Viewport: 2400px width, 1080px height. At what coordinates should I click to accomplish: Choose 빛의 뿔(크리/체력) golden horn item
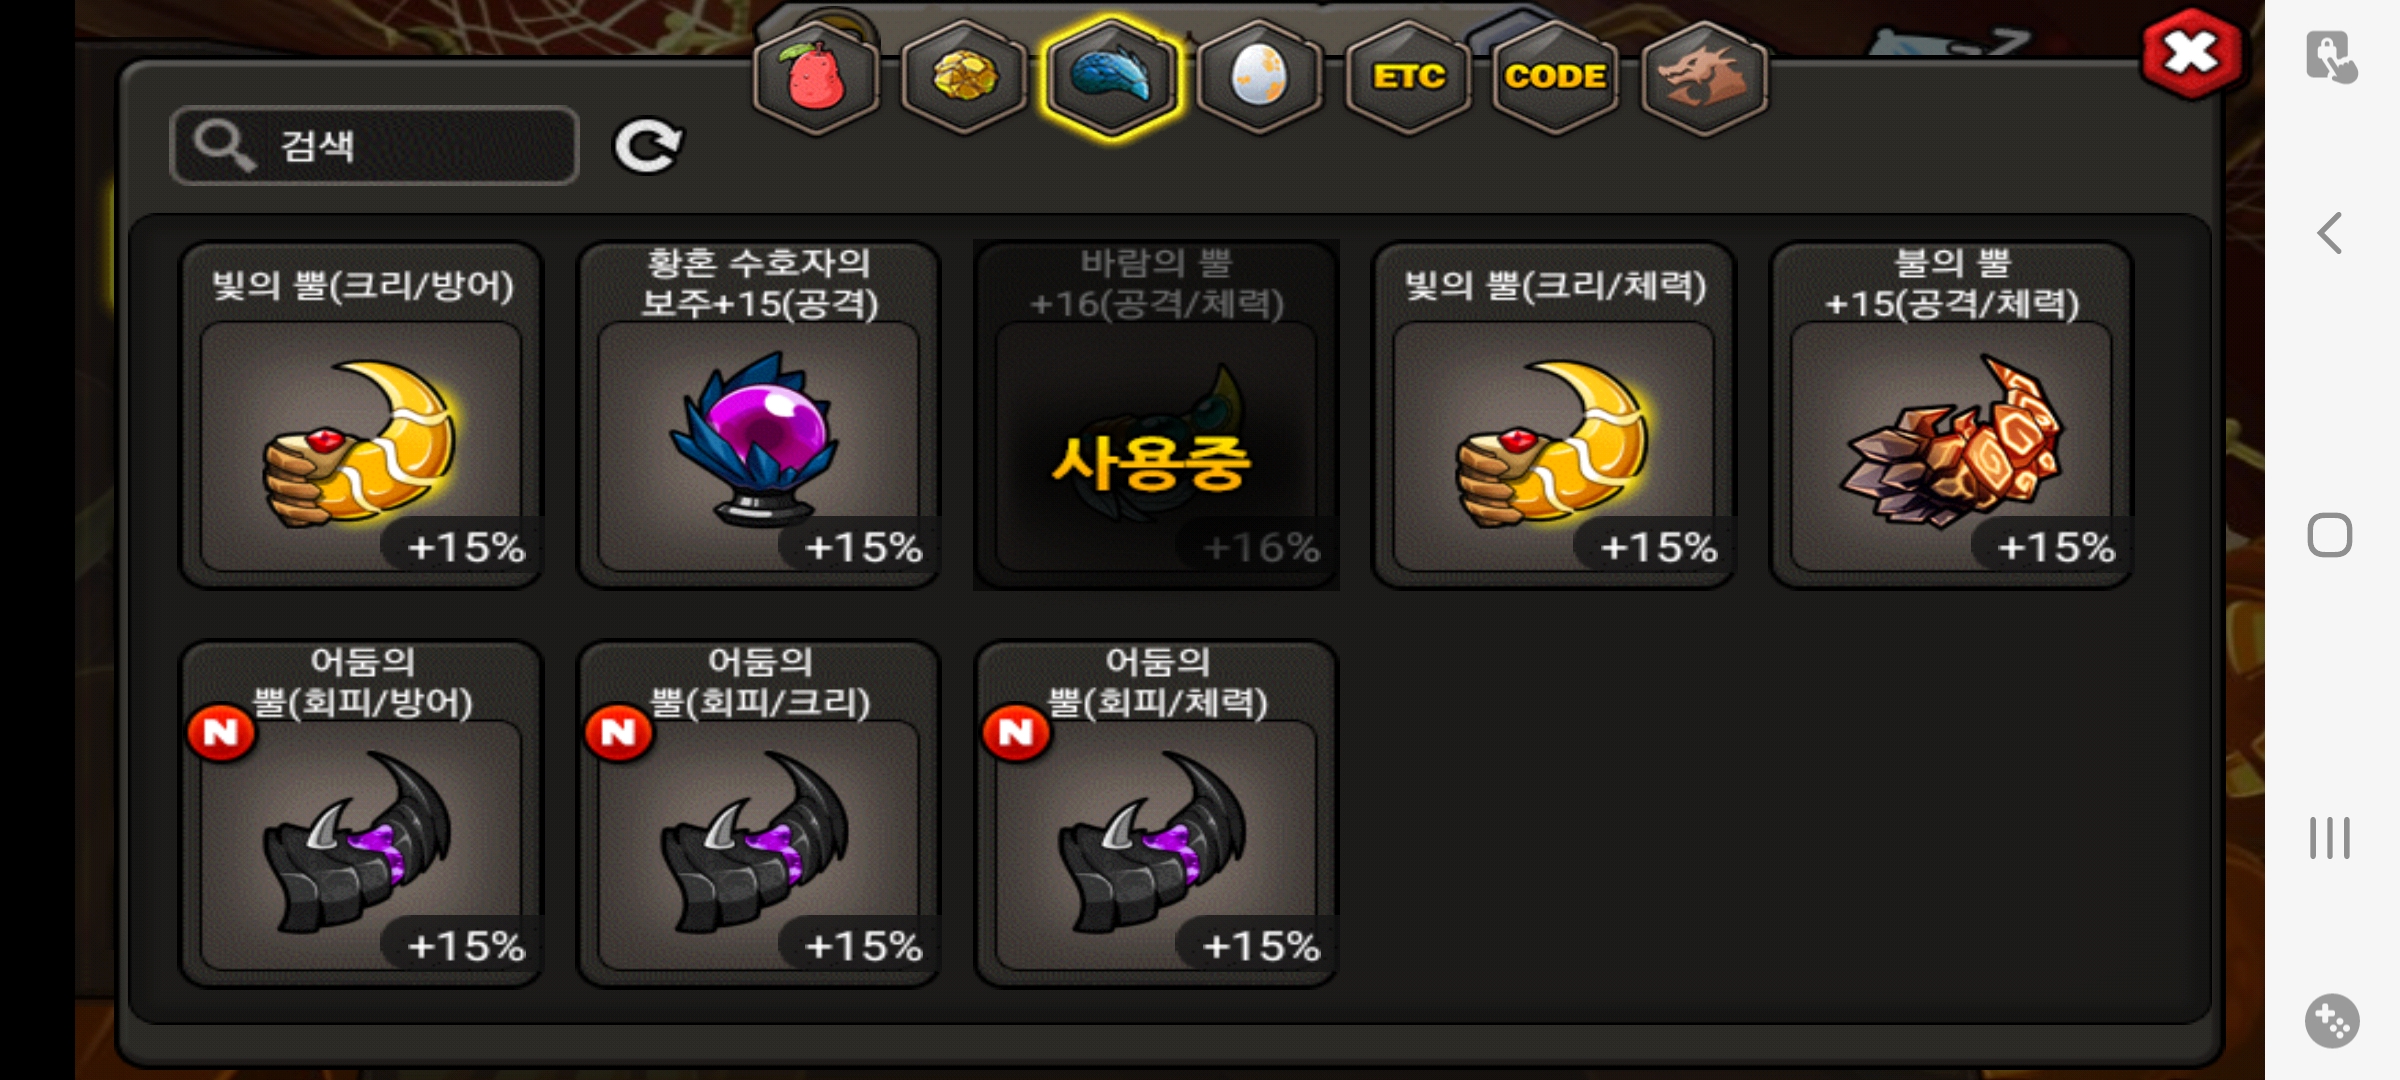point(1554,415)
